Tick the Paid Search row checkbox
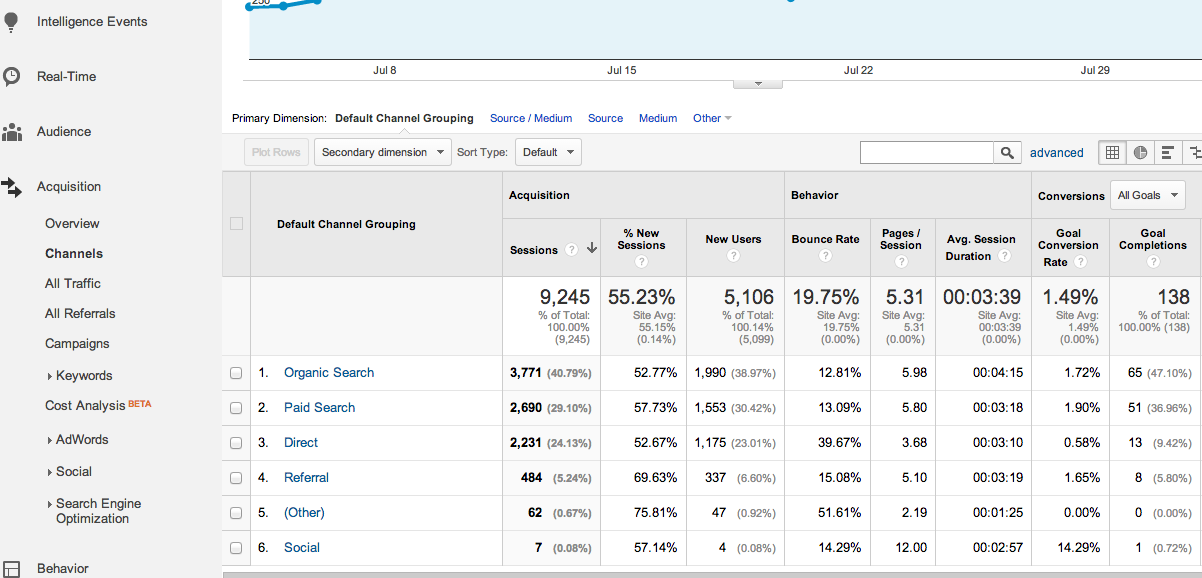The image size is (1202, 578). click(x=235, y=407)
